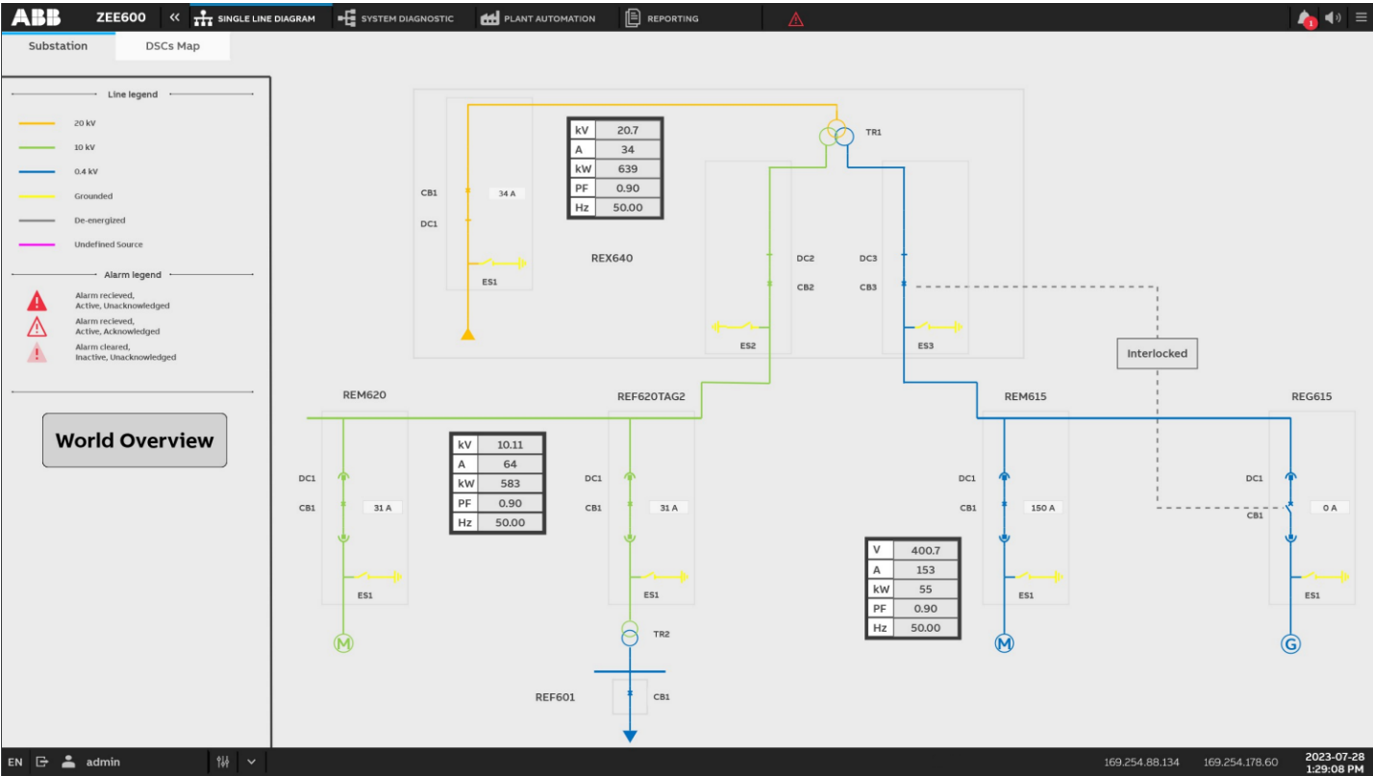This screenshot has width=1378, height=779.
Task: Select the REF620TAG2 ES1 earthing switch
Action: coord(659,577)
